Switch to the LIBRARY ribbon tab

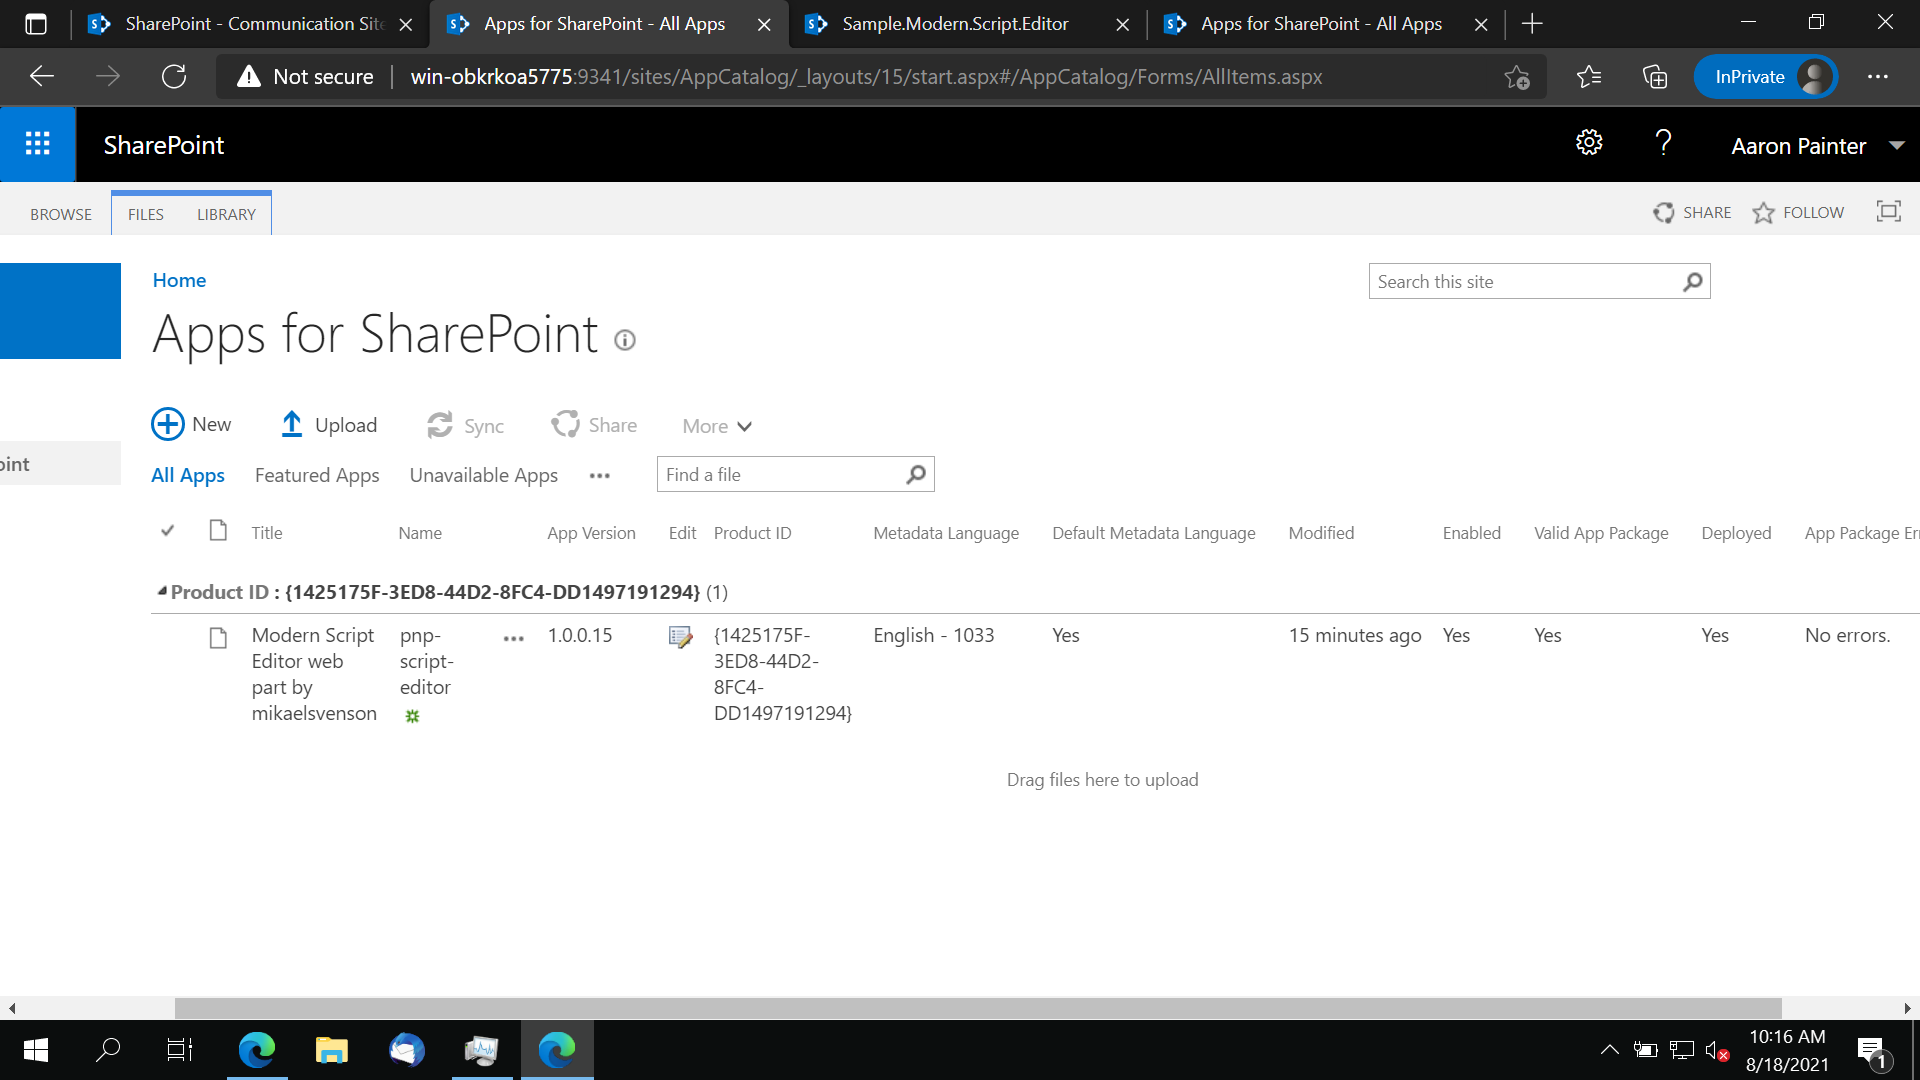[x=225, y=213]
